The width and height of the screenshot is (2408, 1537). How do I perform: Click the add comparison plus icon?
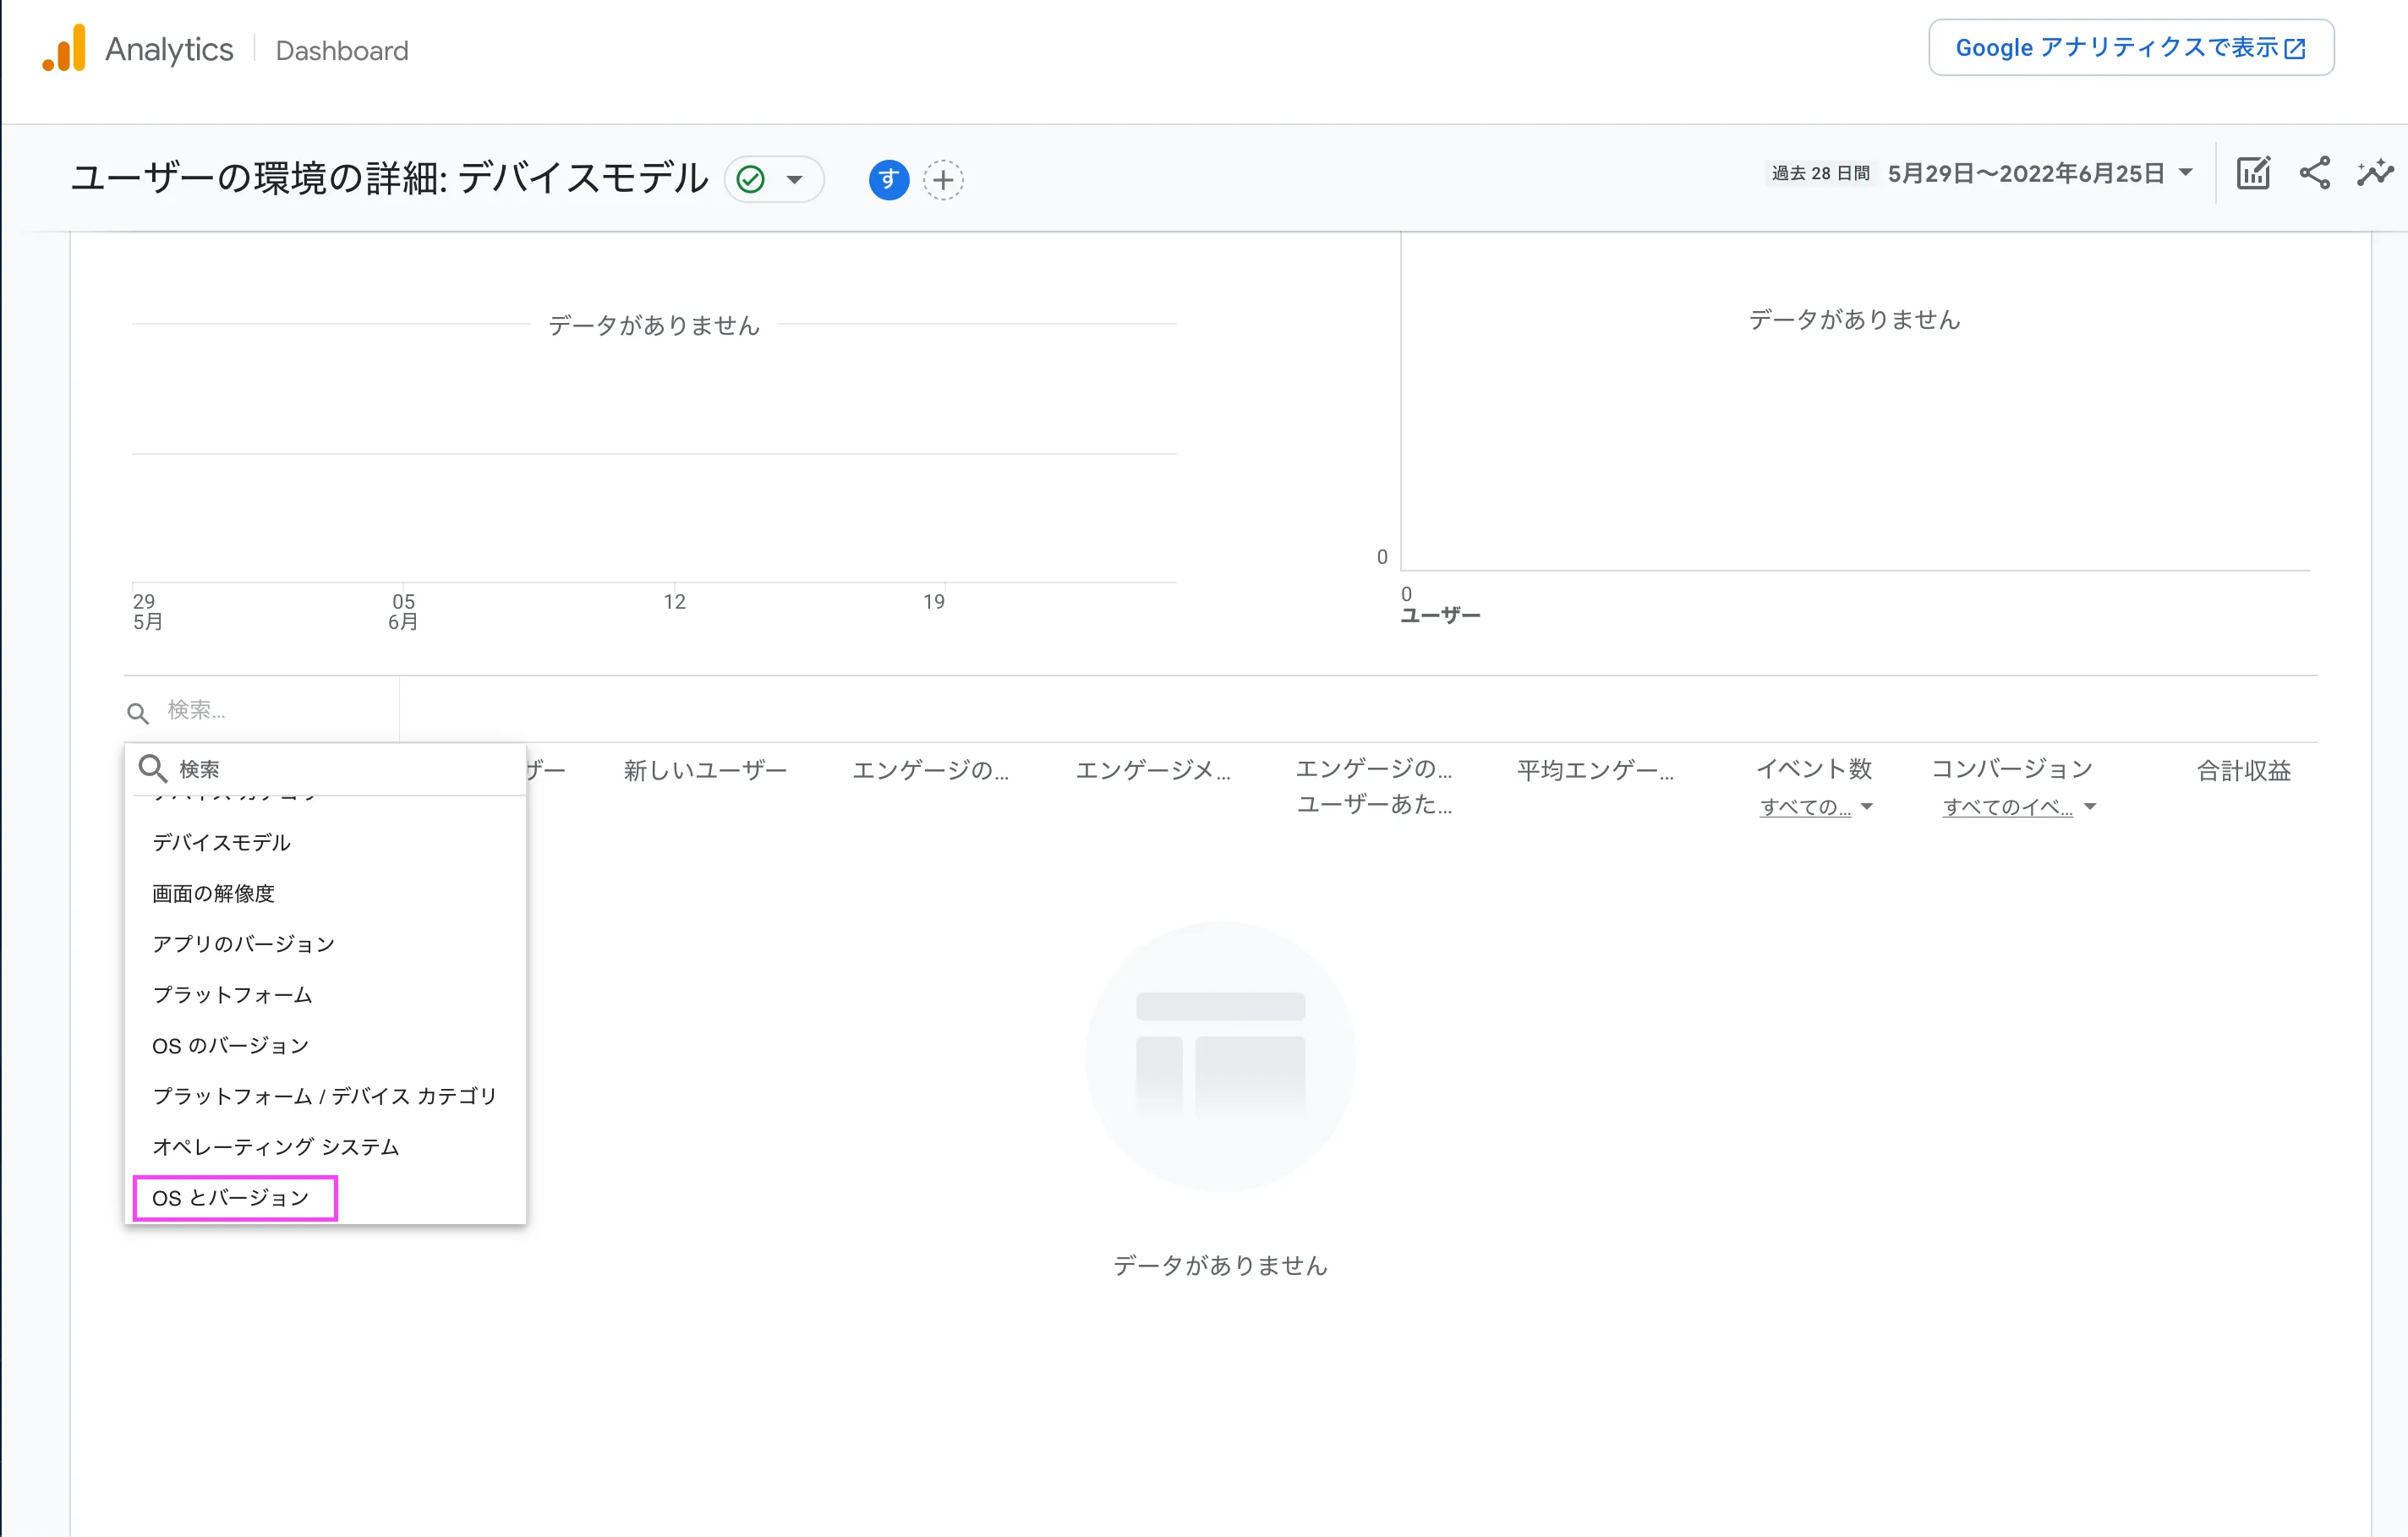click(x=943, y=180)
